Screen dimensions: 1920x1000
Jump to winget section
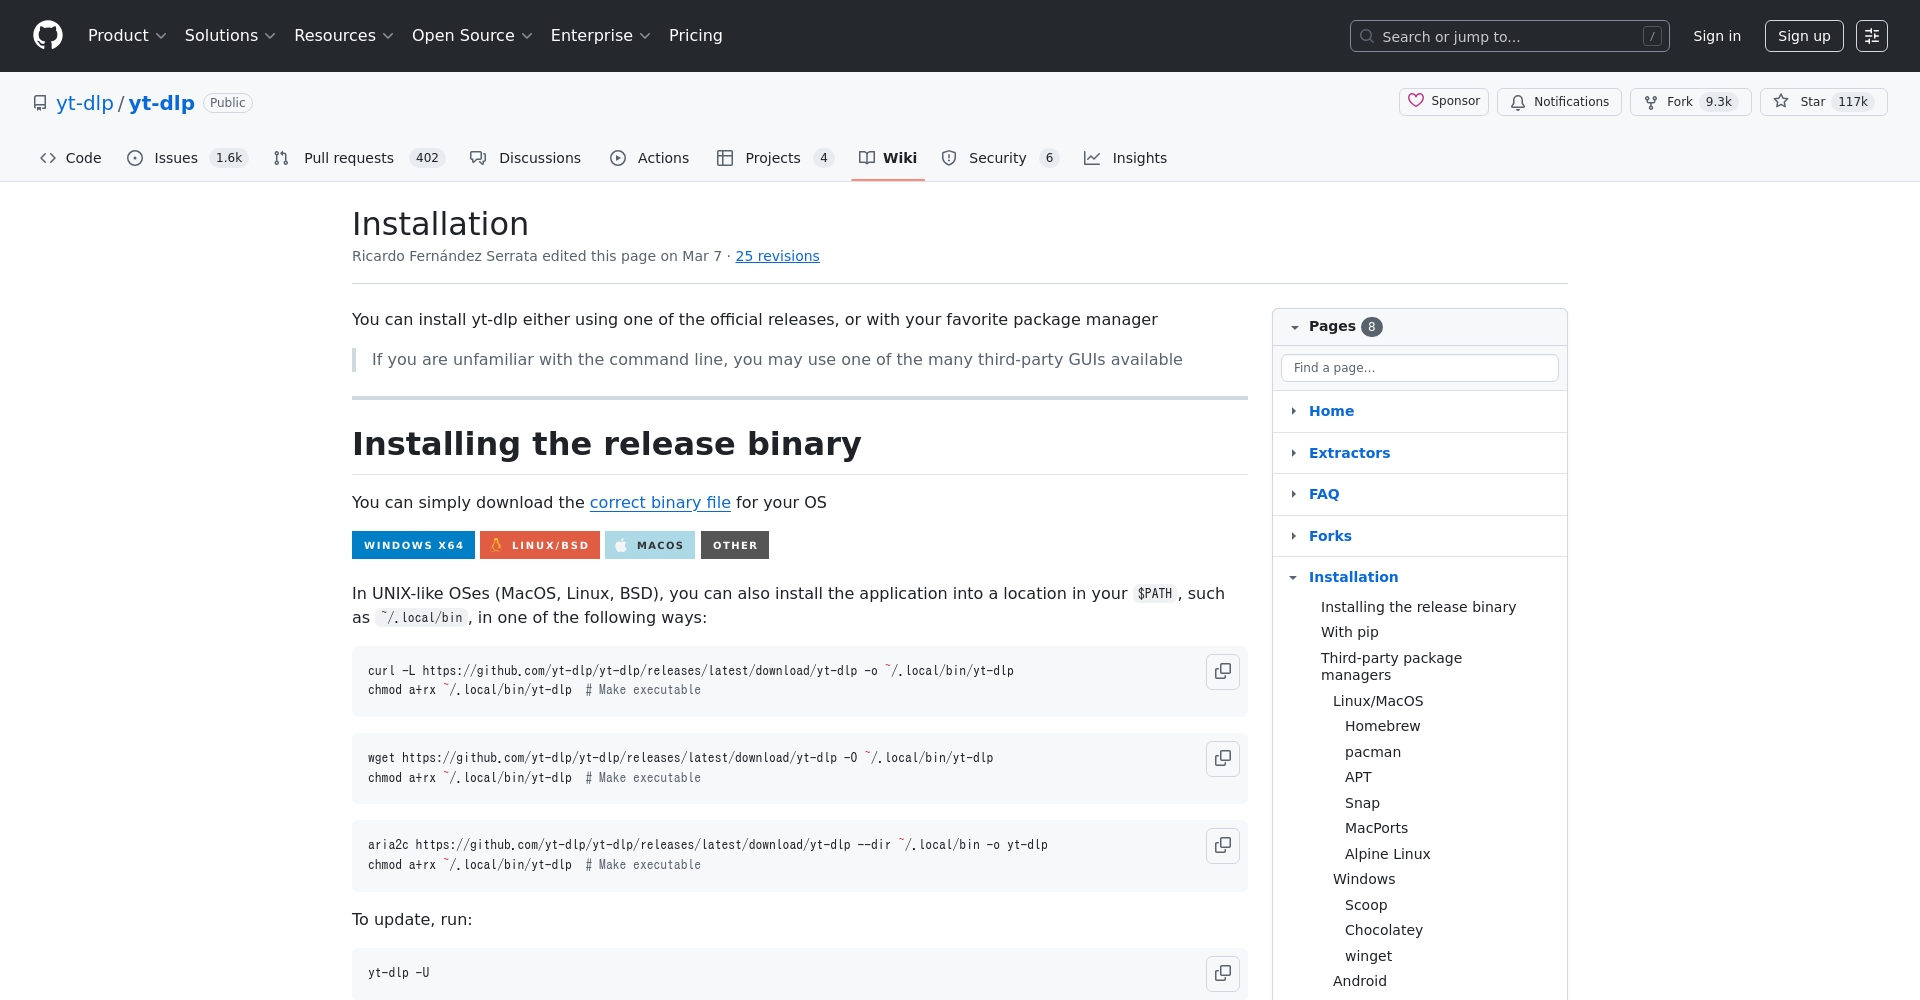tap(1368, 956)
